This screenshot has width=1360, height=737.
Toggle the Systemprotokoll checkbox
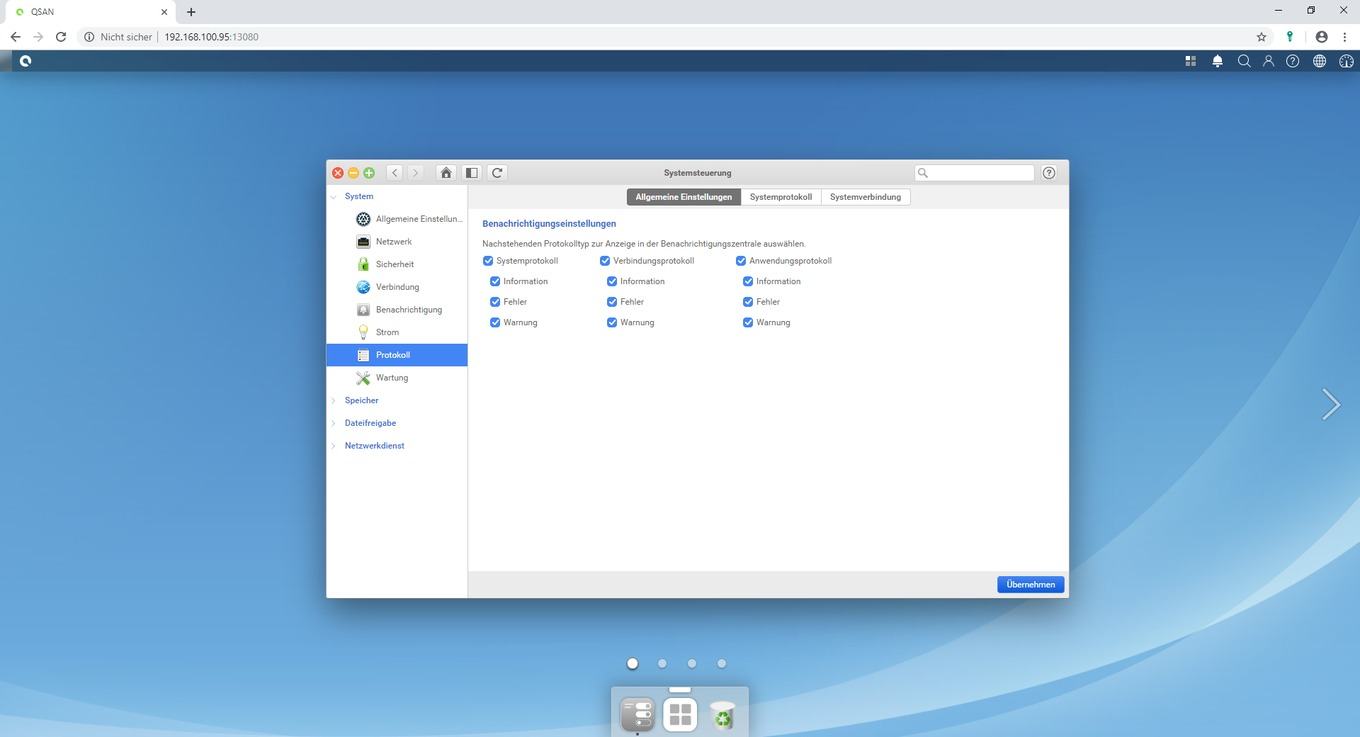coord(488,261)
